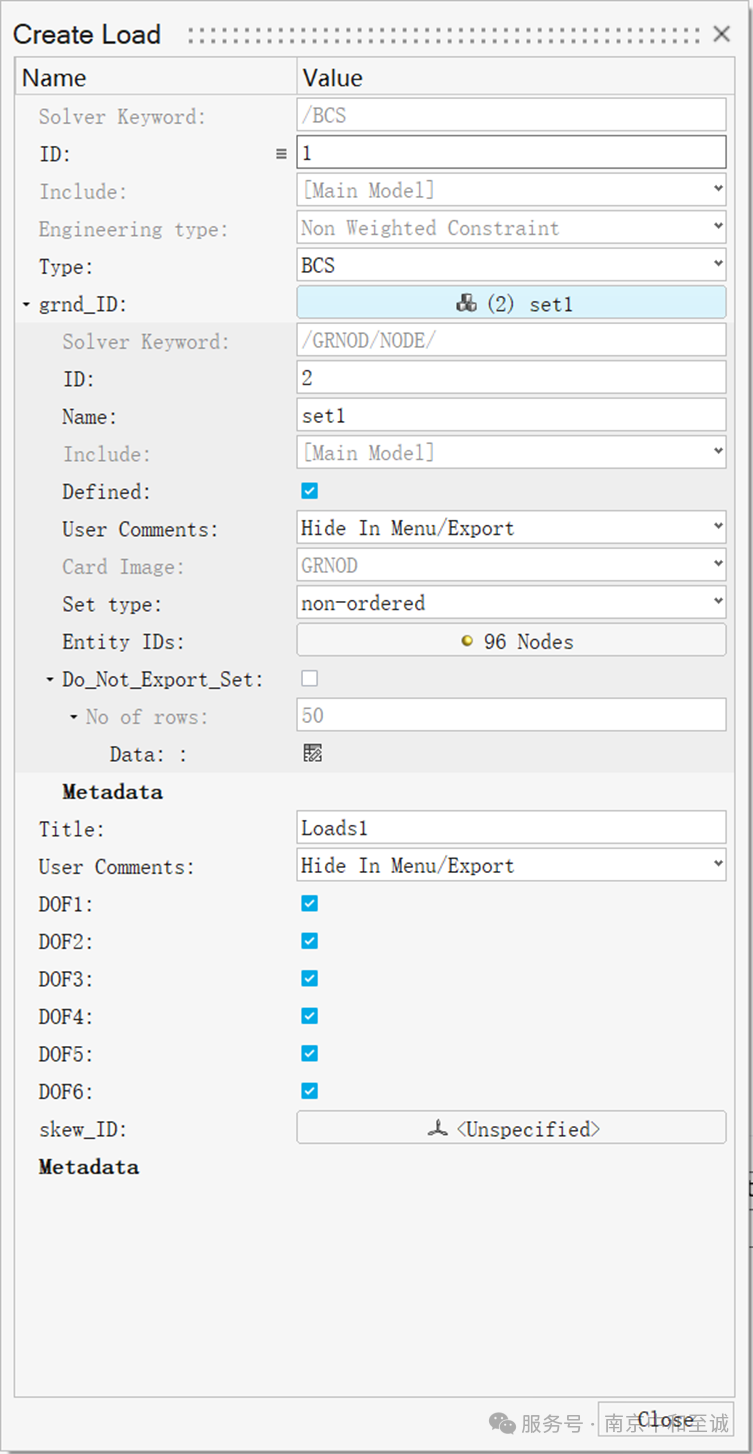Click the top ID input field containing 1
753x1454 pixels.
coord(512,152)
